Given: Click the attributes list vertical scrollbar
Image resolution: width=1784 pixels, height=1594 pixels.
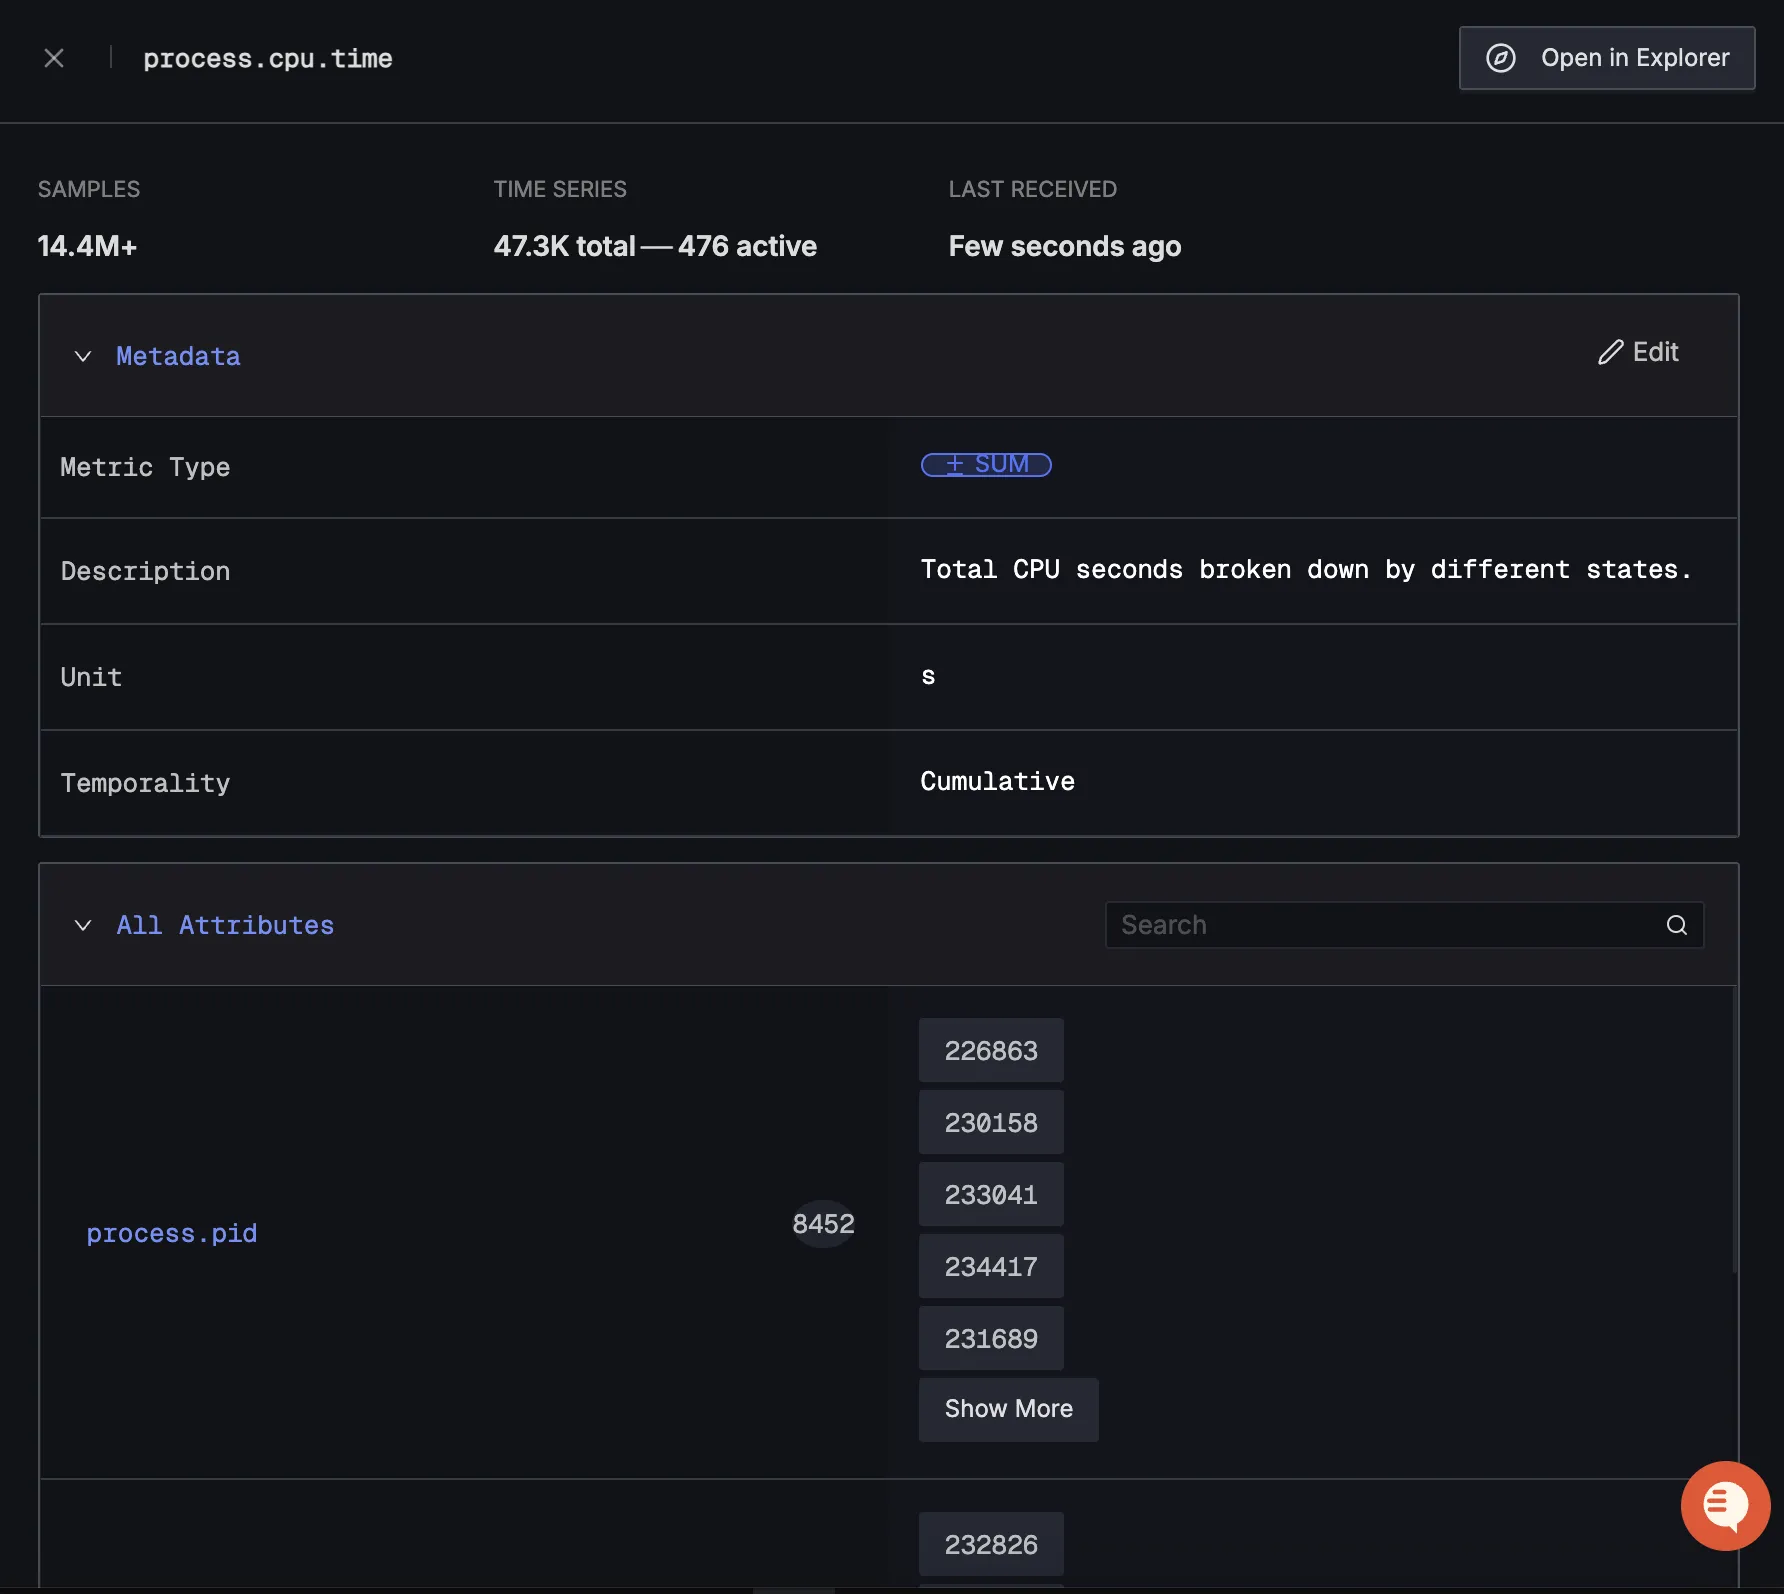Looking at the screenshot, I should coord(1734,1130).
